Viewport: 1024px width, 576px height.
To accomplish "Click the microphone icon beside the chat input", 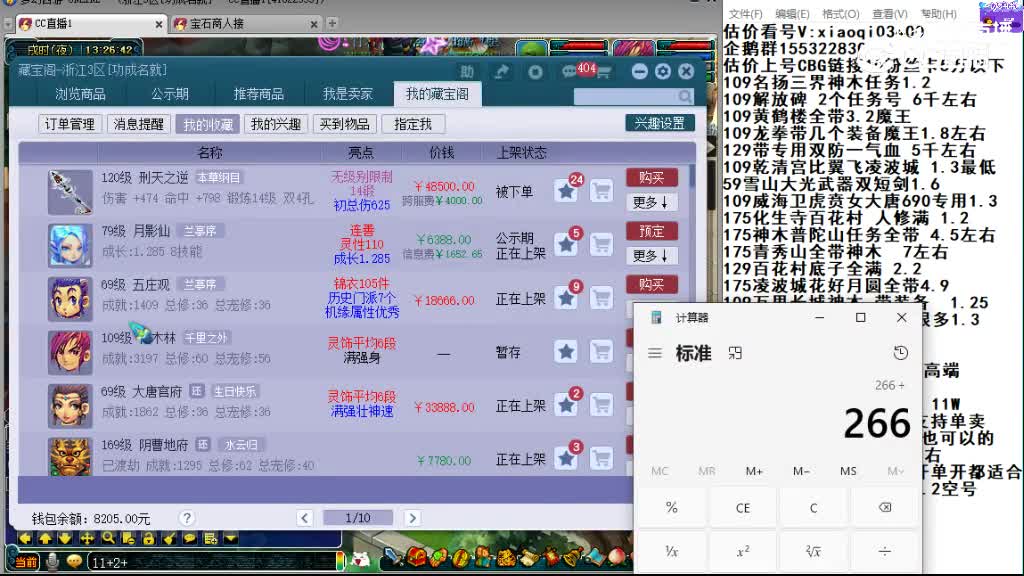I will [51, 560].
